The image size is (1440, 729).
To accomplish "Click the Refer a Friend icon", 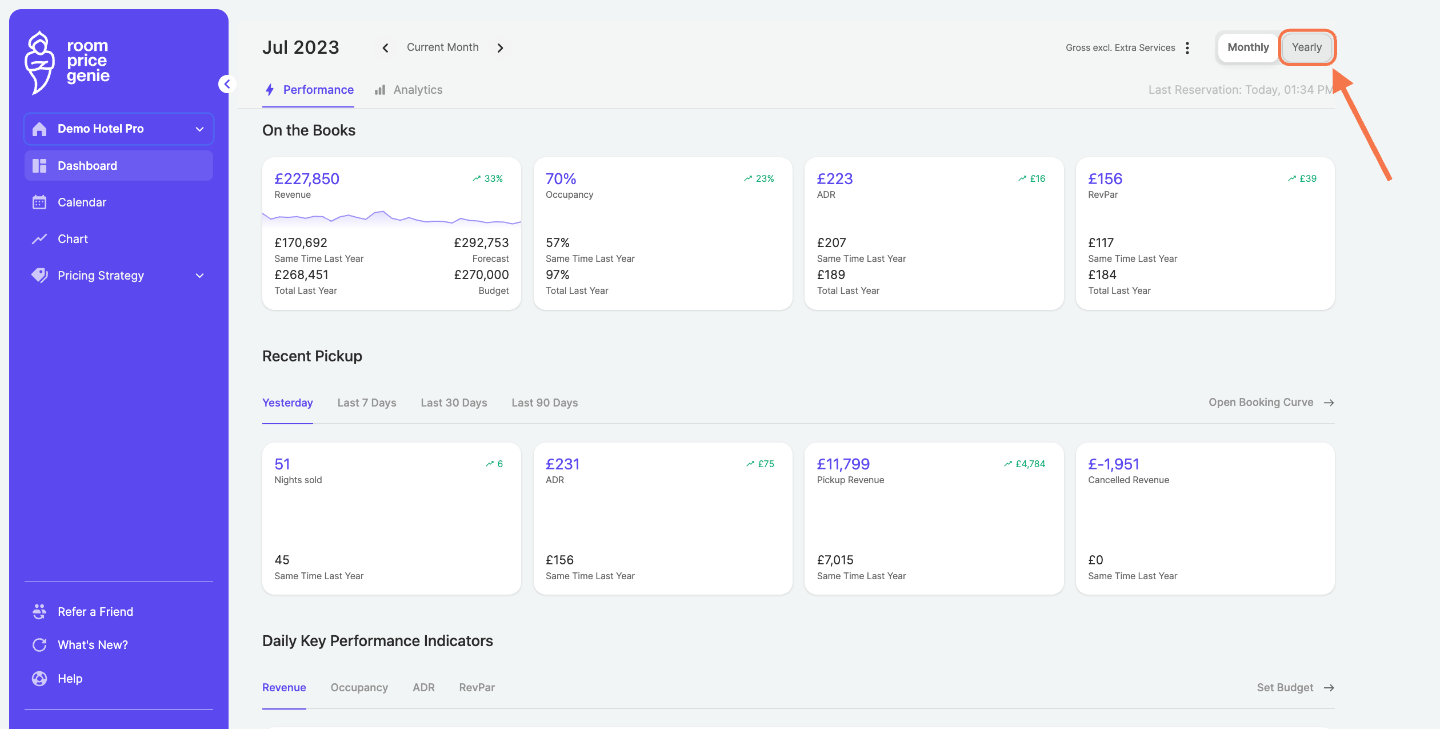I will pos(40,612).
